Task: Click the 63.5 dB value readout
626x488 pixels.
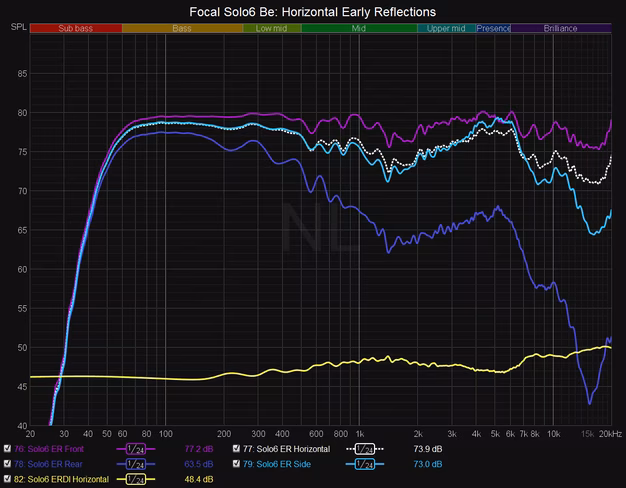Action: coord(199,464)
